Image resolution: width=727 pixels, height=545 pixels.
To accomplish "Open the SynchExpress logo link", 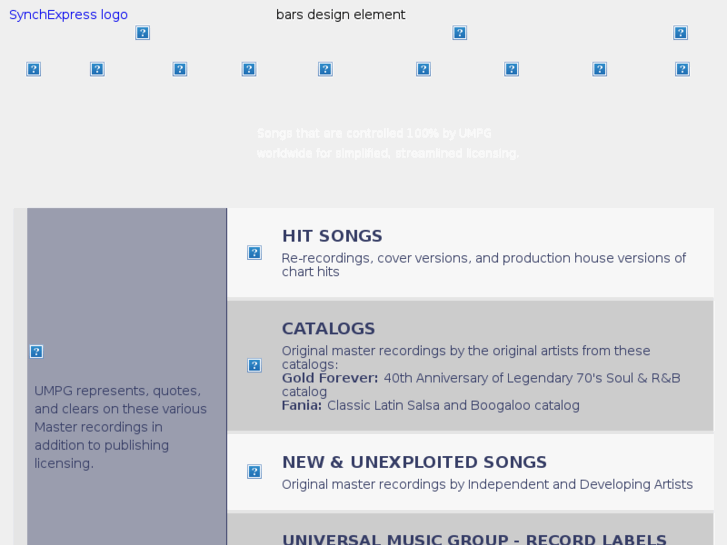I will click(x=68, y=15).
